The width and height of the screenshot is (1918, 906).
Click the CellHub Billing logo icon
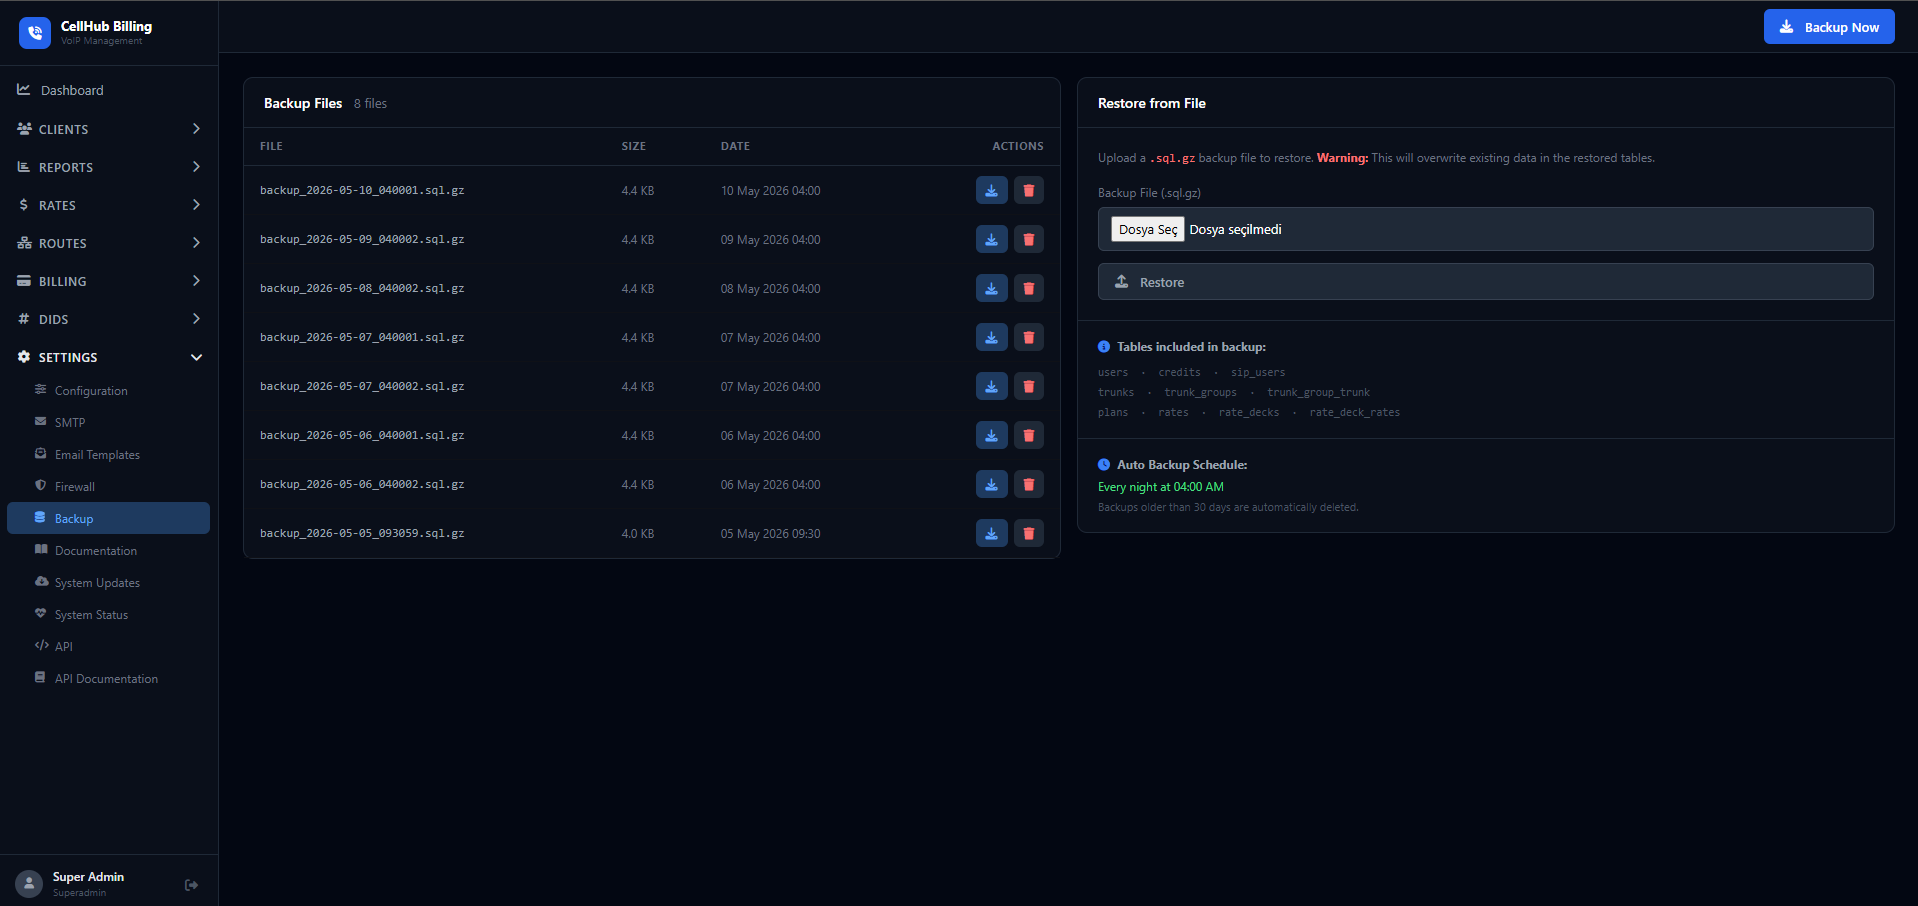pos(35,33)
